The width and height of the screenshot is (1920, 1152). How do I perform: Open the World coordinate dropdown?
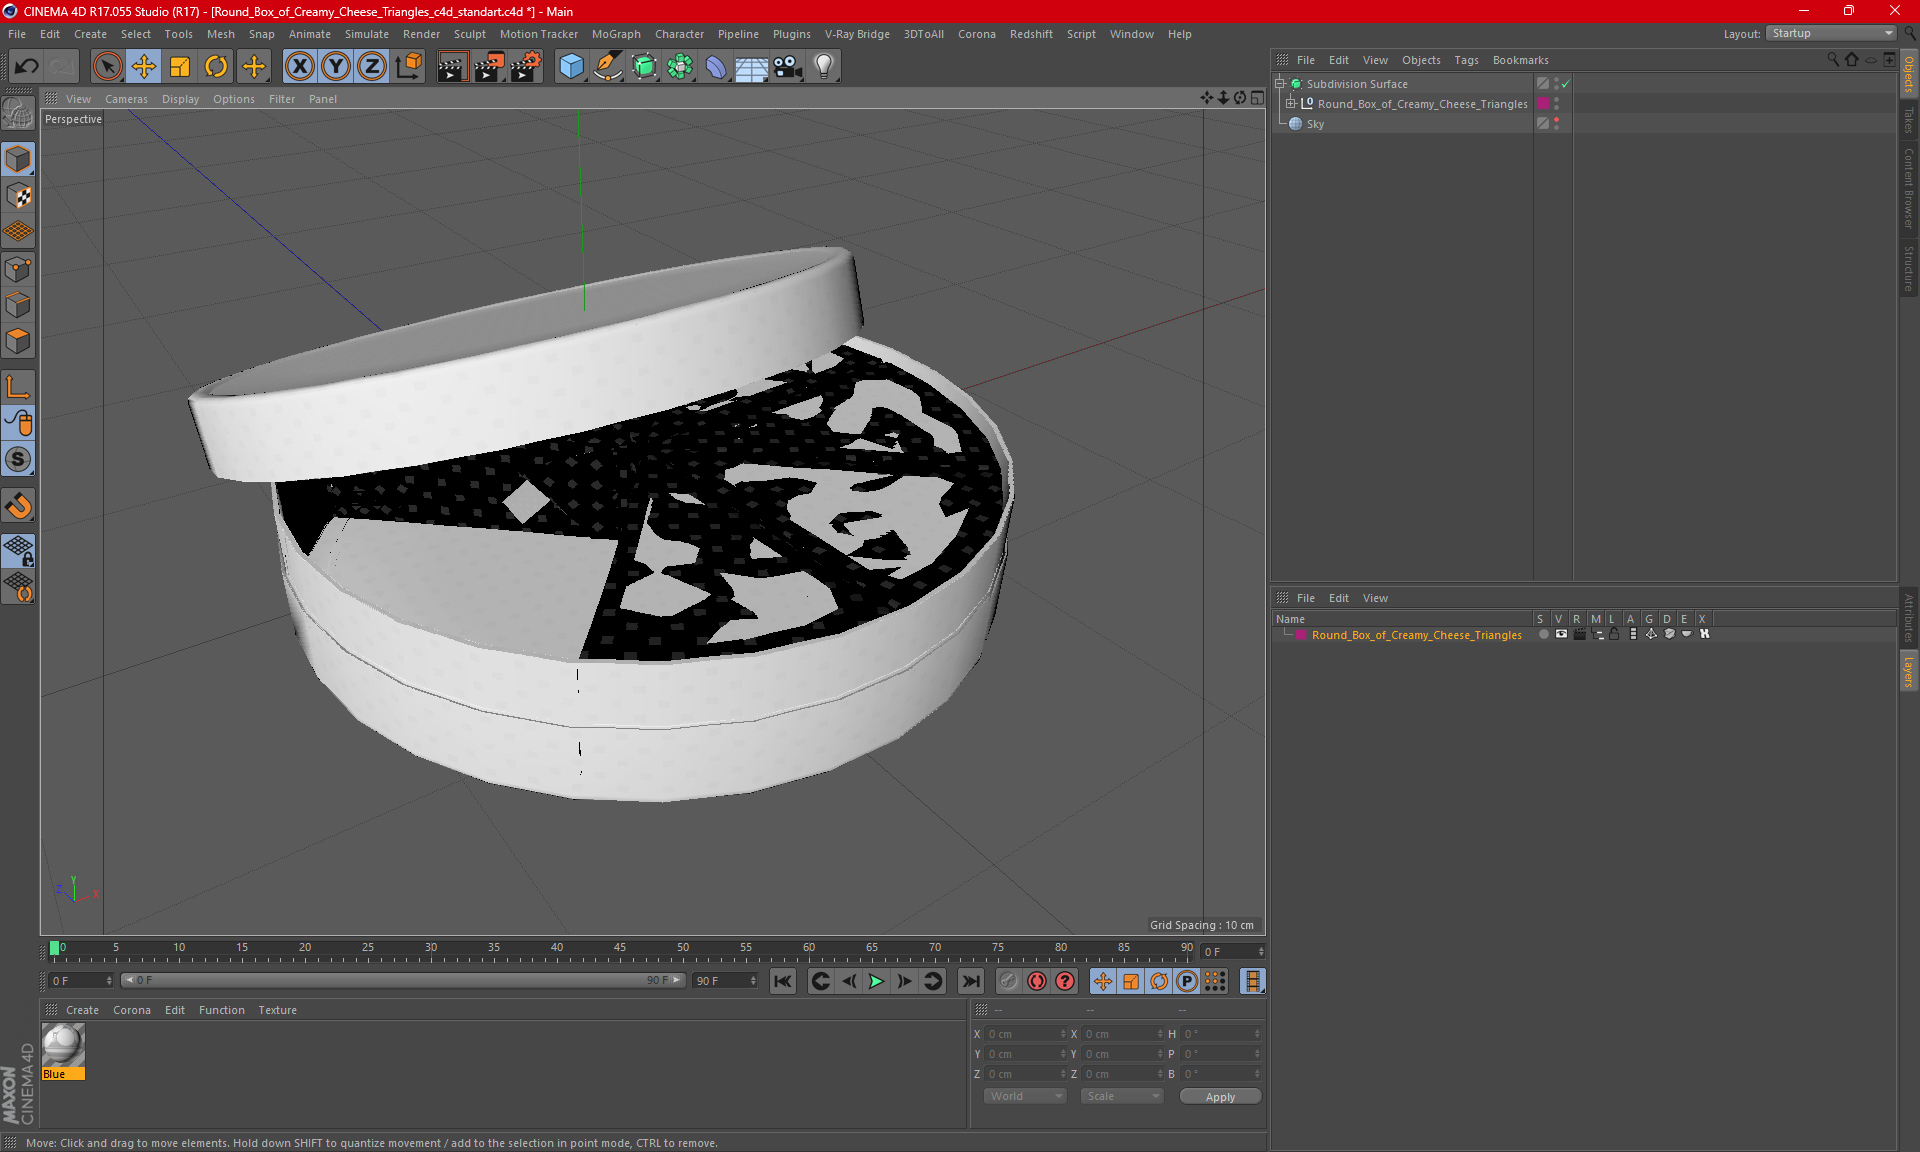(x=1025, y=1097)
